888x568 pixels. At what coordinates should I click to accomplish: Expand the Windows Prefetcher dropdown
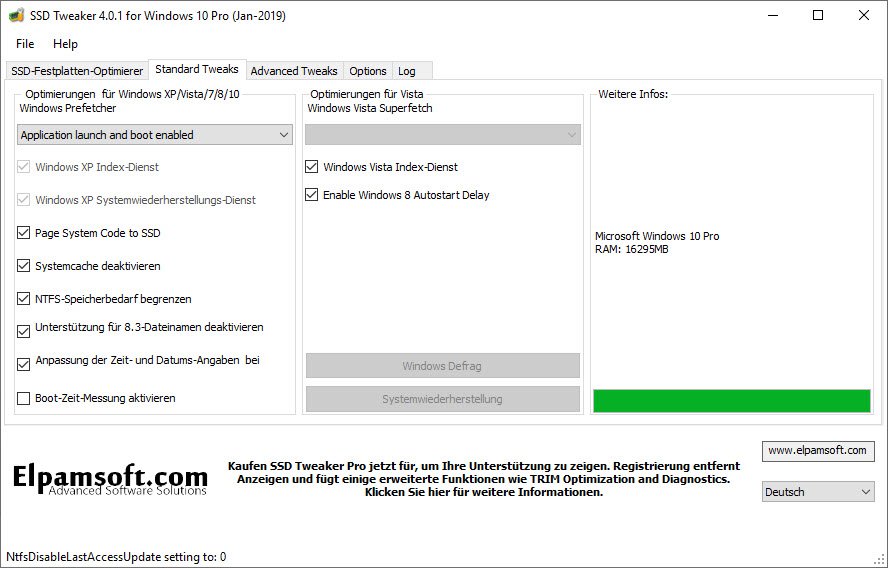point(155,135)
